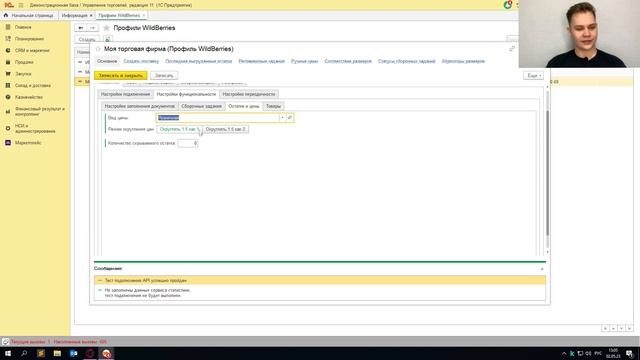
Task: Open the Регламентные задания link
Action: 262,61
